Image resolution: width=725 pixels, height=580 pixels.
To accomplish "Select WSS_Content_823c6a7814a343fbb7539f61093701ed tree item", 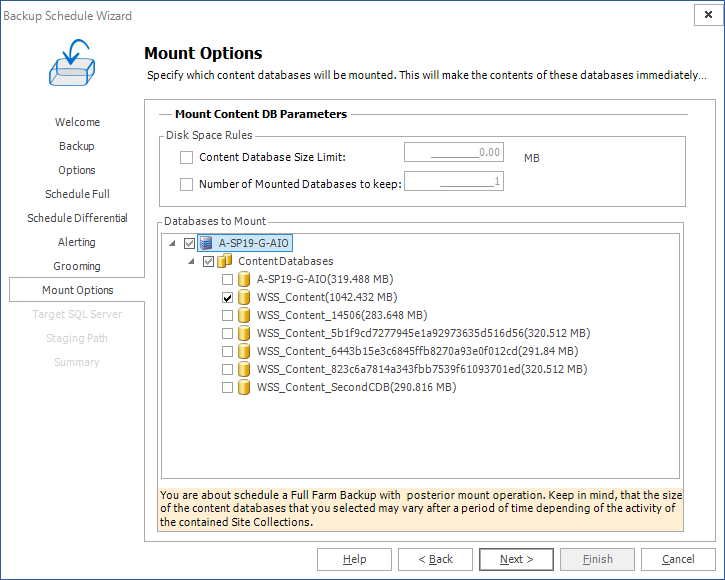I will pyautogui.click(x=421, y=369).
